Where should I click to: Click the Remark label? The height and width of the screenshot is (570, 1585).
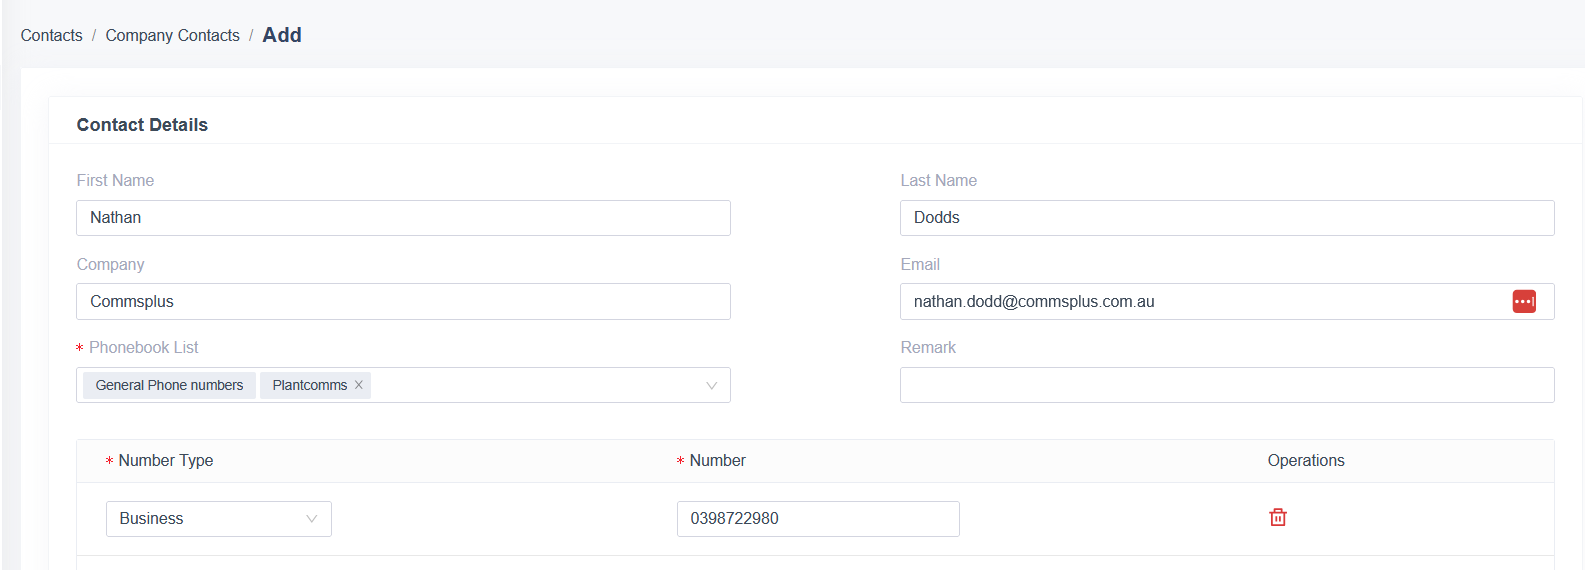928,347
